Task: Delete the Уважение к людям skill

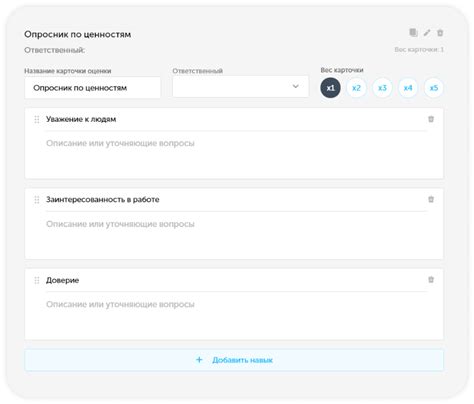Action: click(431, 119)
